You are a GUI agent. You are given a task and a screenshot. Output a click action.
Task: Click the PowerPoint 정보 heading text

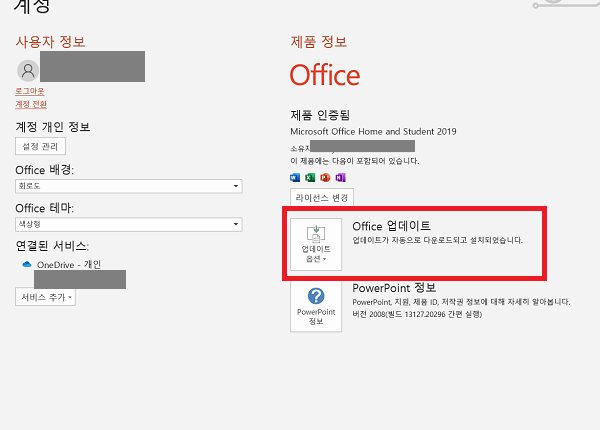point(394,288)
